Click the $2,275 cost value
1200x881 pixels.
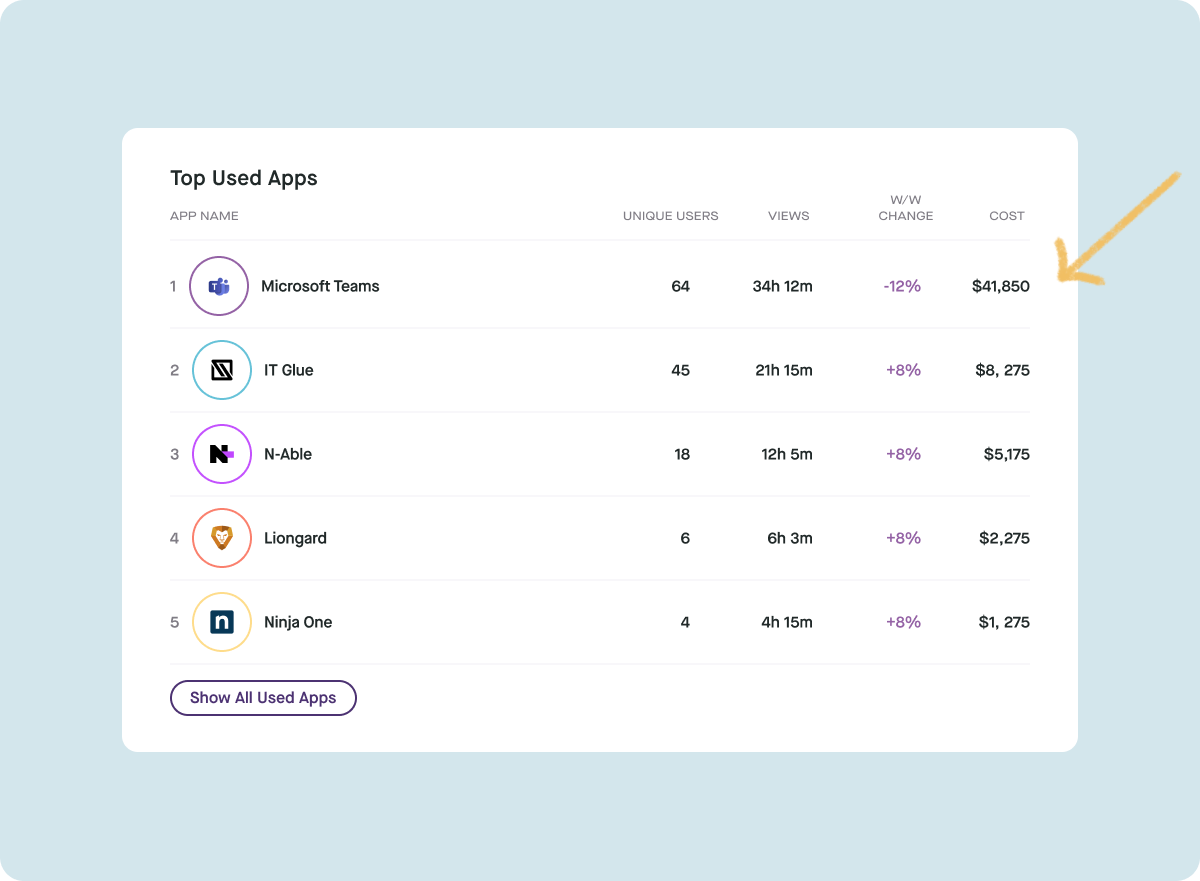1005,538
